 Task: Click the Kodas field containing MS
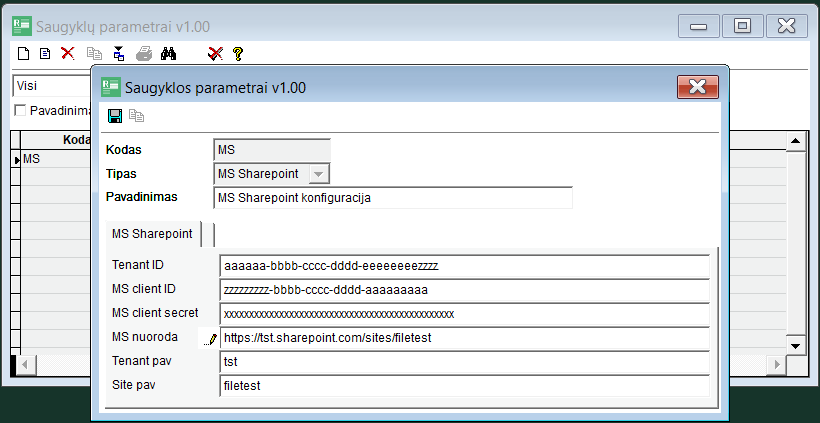[272, 150]
